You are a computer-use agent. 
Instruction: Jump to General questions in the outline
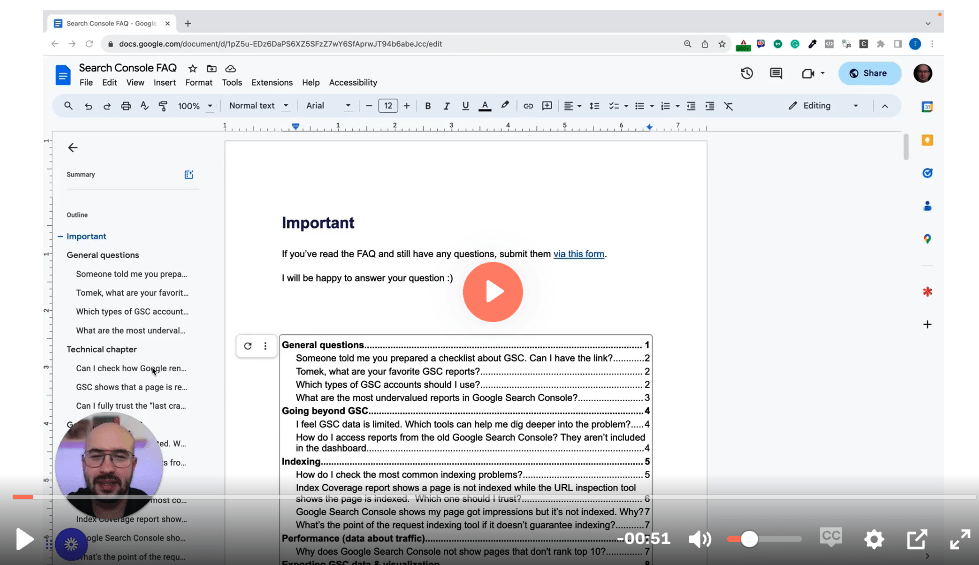coord(103,255)
